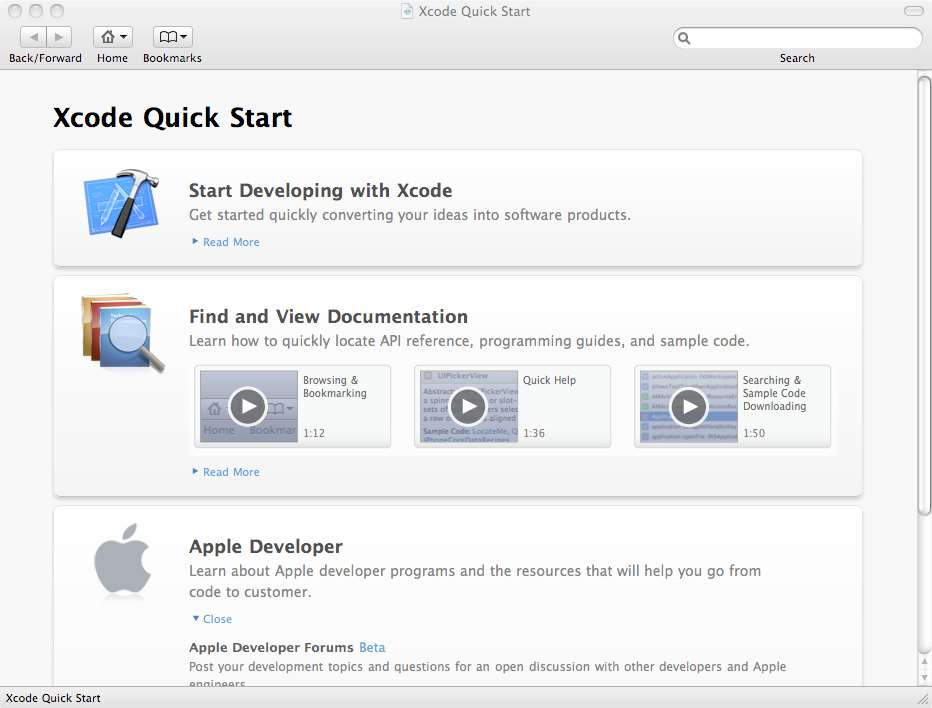
Task: Play the Browsing & Bookmarking video
Action: click(x=247, y=406)
